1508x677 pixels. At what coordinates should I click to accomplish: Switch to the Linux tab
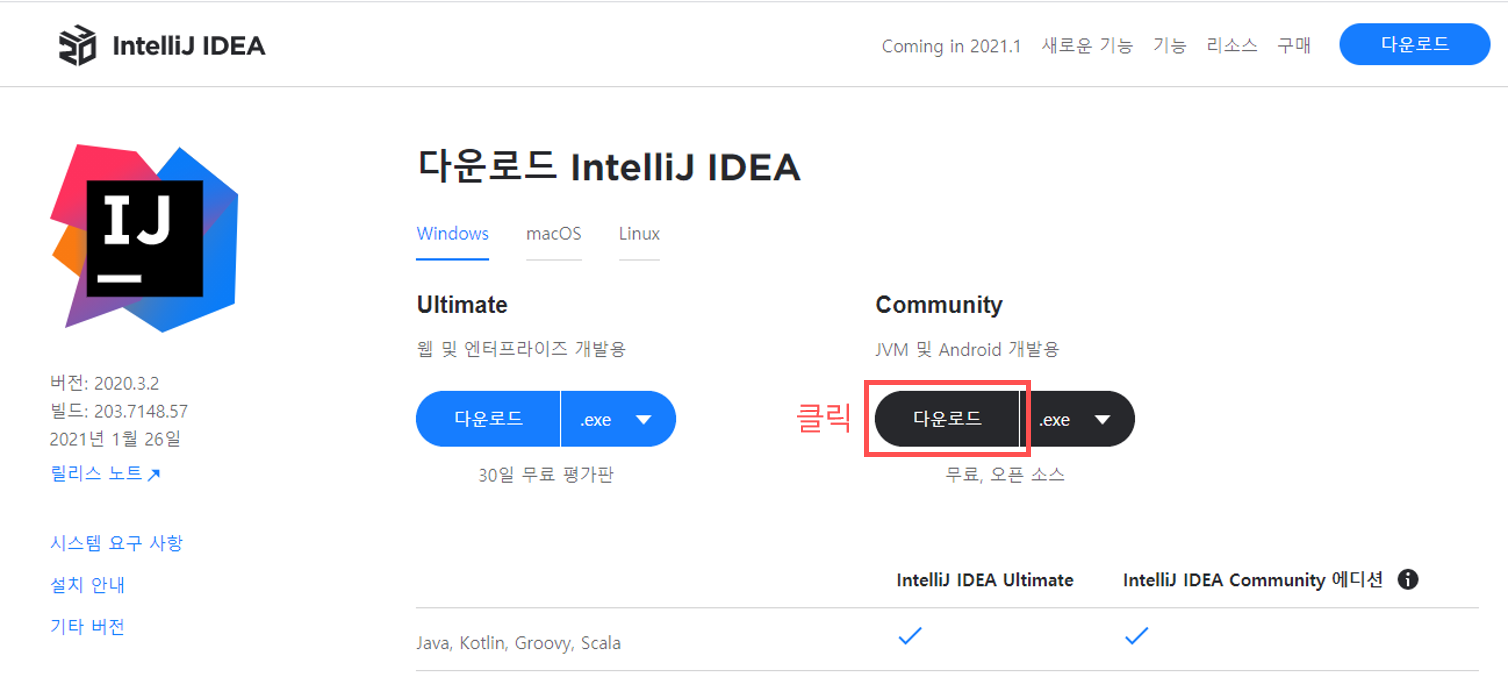tap(639, 233)
